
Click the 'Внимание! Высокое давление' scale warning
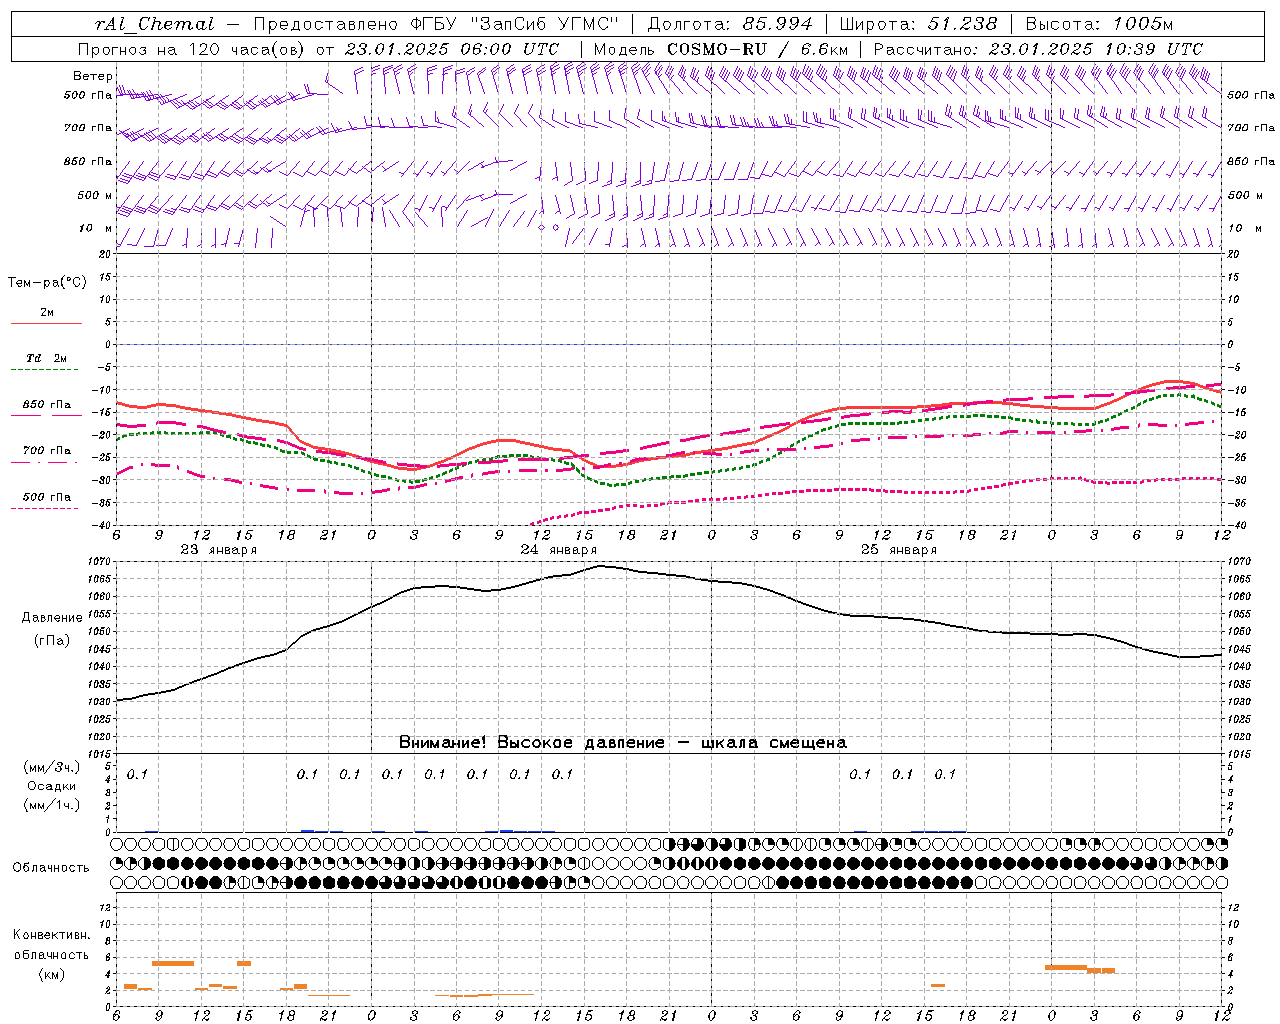pos(532,742)
